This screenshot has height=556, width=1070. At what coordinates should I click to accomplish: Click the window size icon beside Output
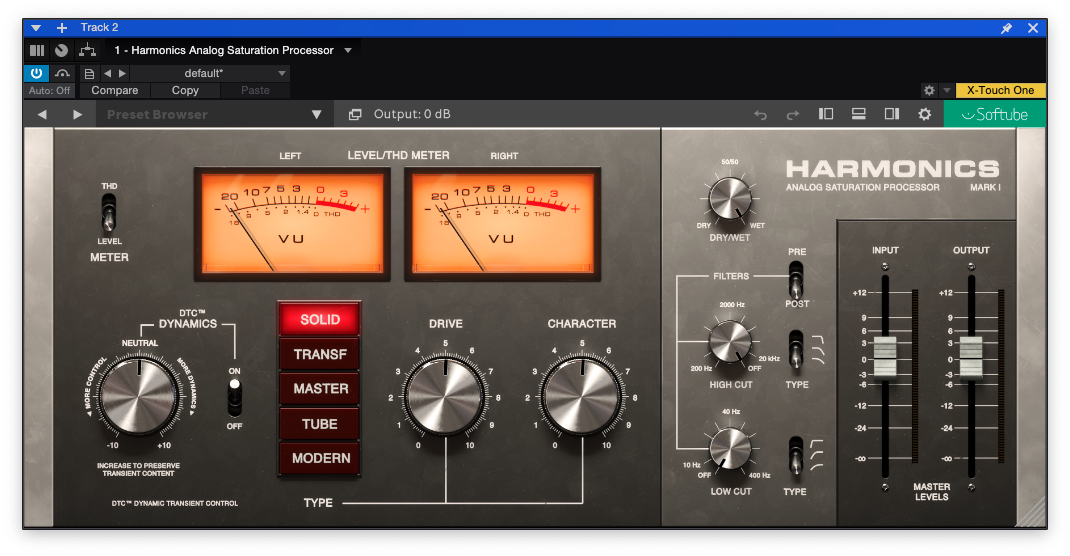355,115
